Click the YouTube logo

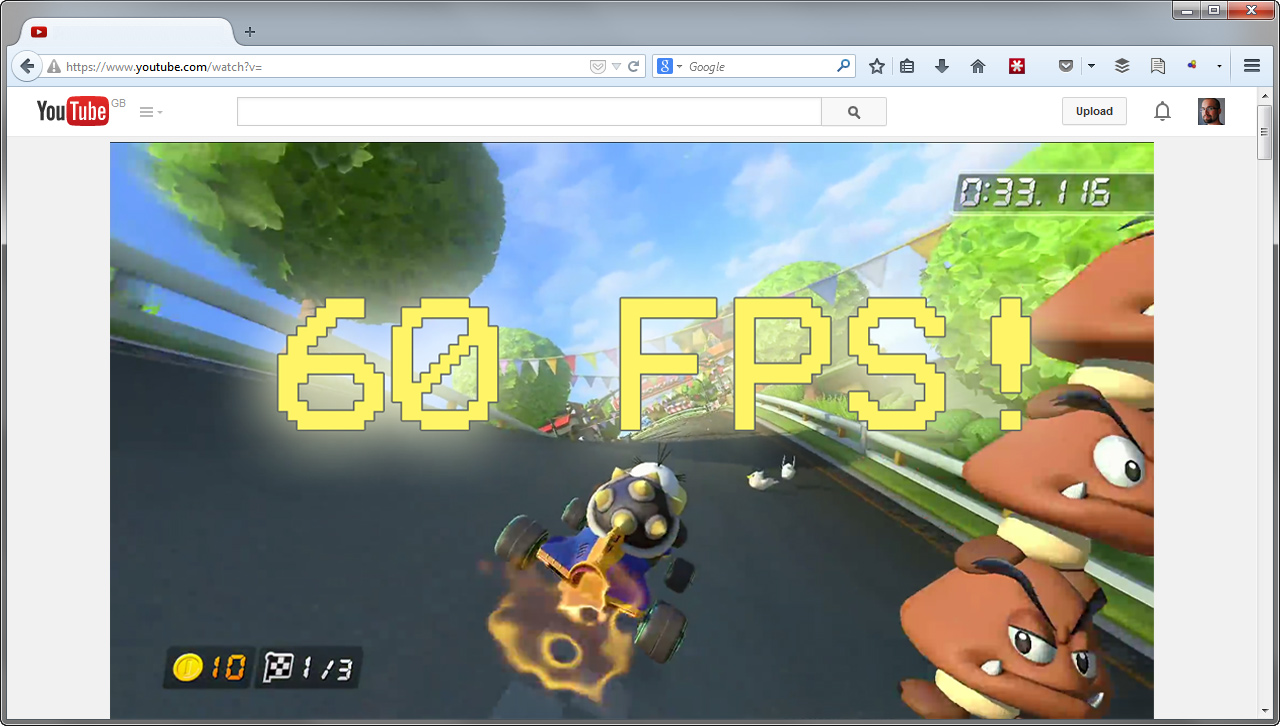click(x=72, y=111)
